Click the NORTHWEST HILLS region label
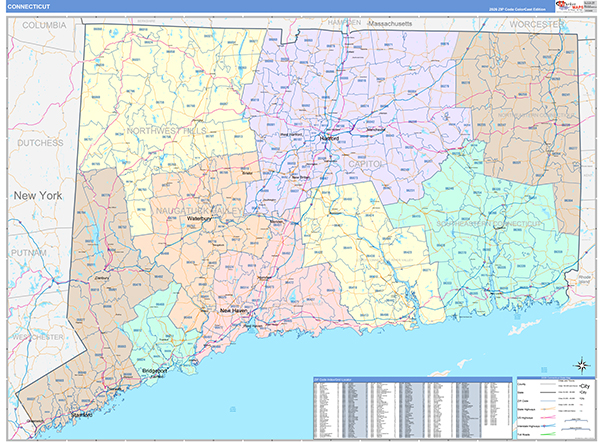This screenshot has height=442, width=600. [166, 131]
